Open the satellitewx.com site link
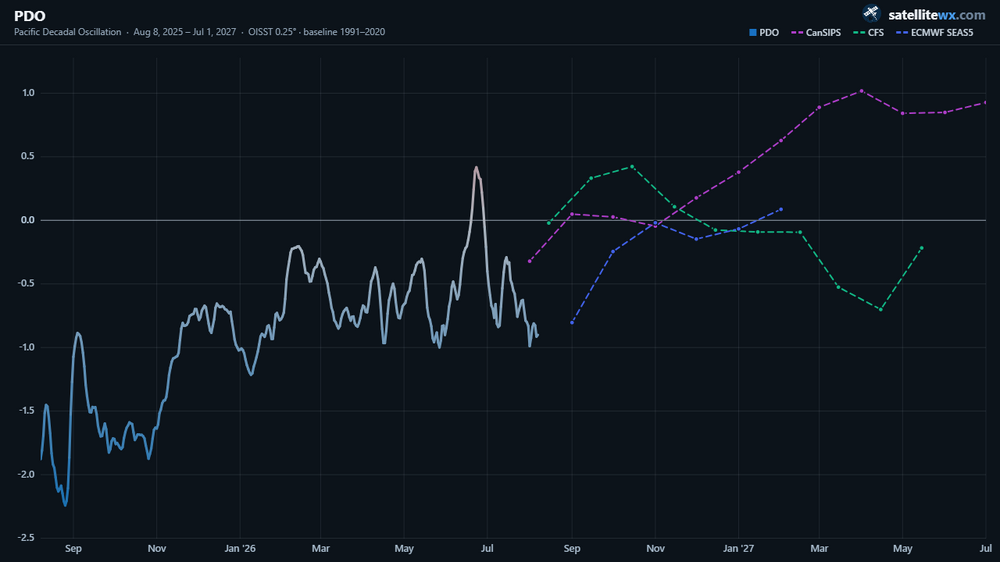The image size is (1000, 562). 936,15
